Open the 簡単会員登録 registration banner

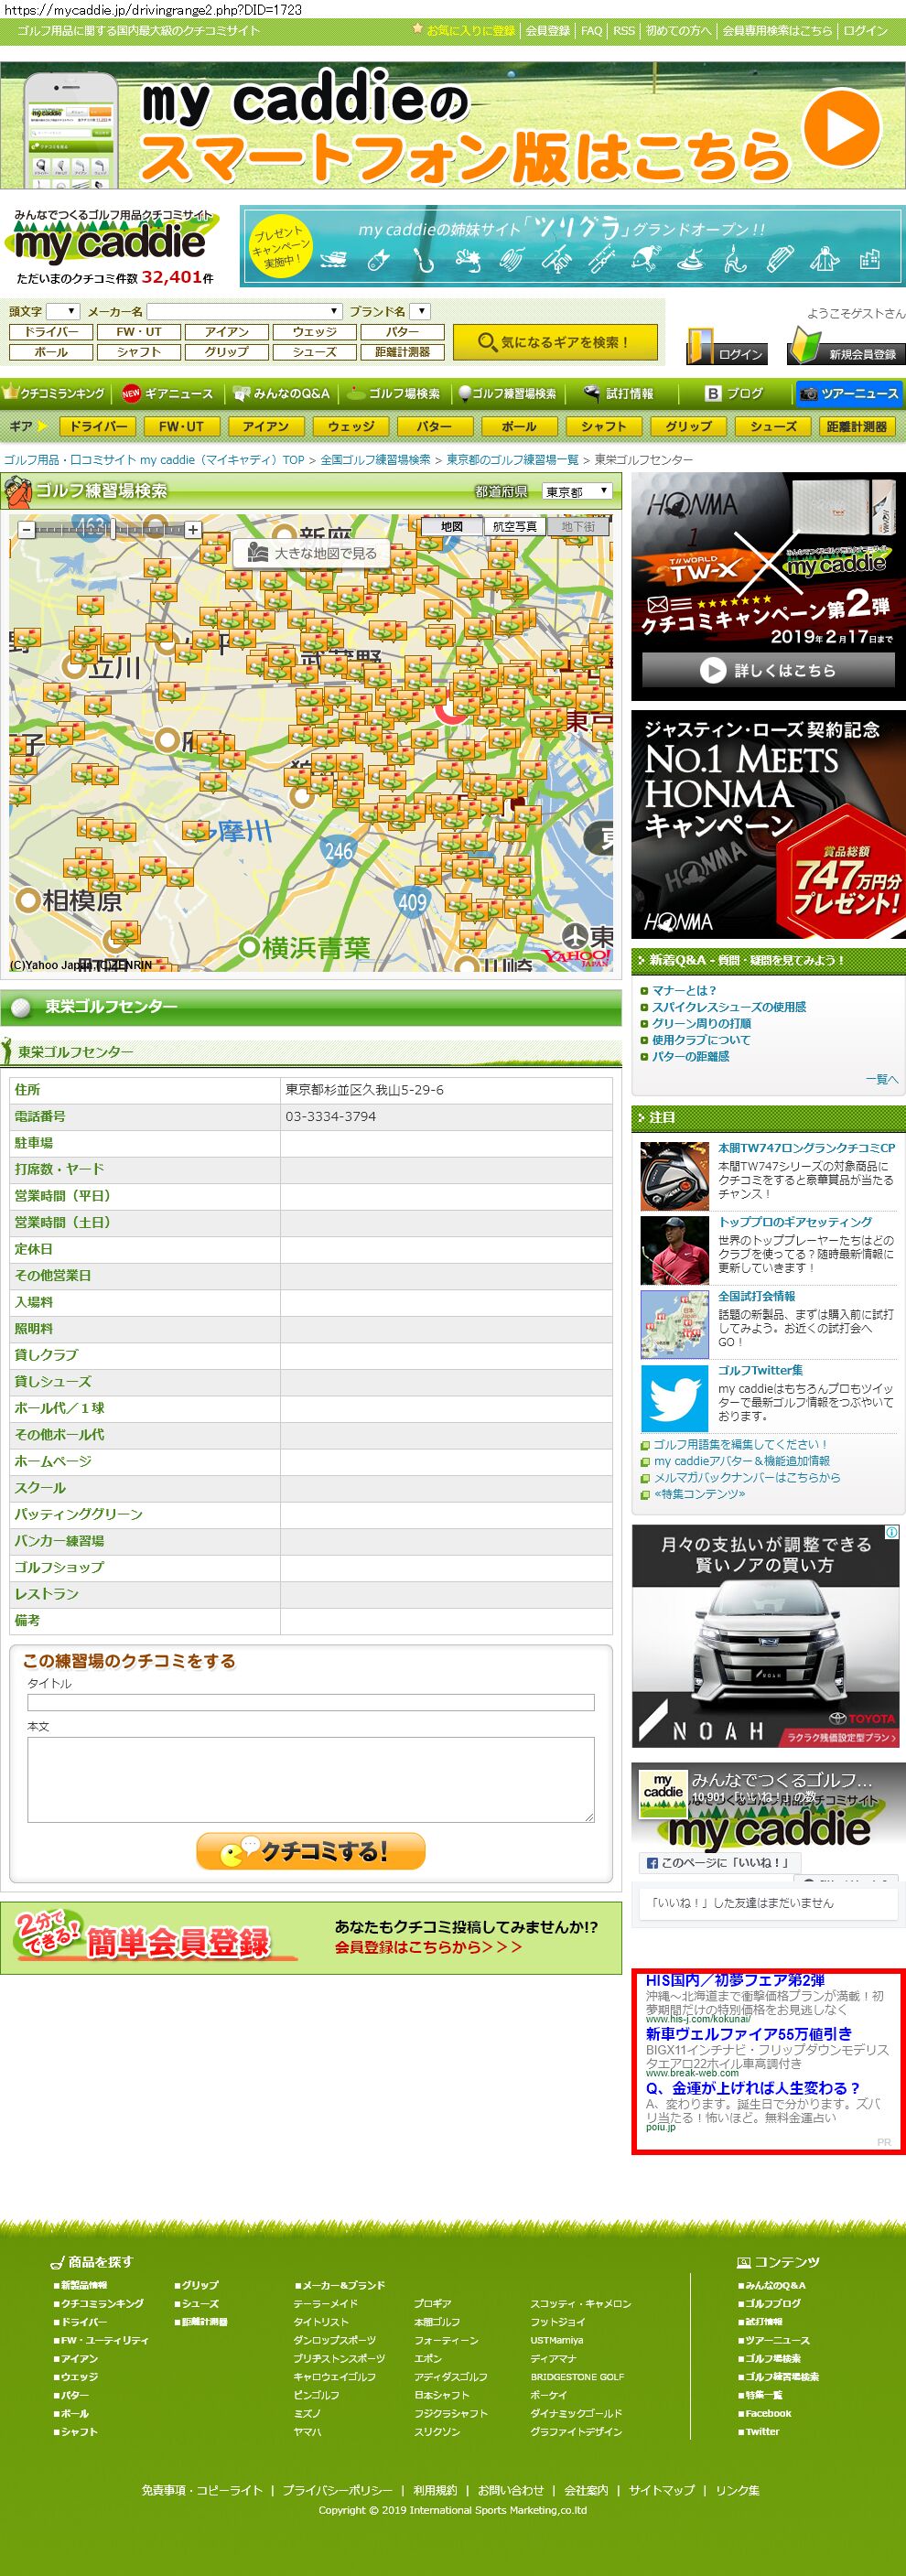[311, 1938]
